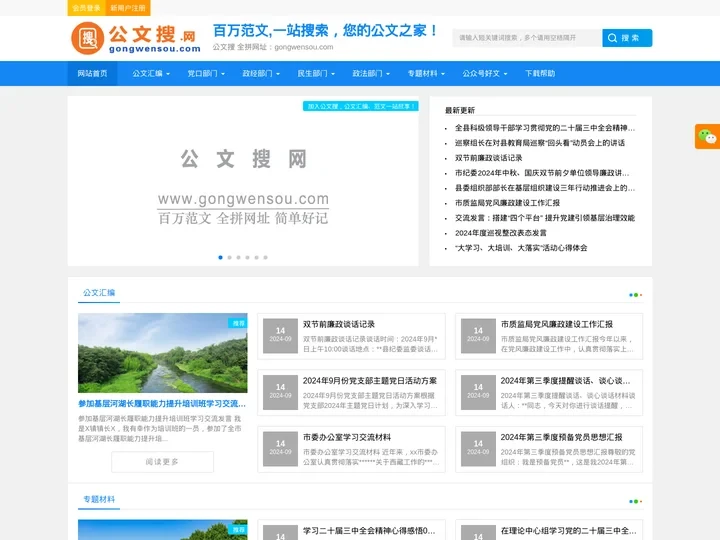The image size is (720, 540).
Task: Open 双节前廉政谈话记录 card title
Action: coord(339,324)
